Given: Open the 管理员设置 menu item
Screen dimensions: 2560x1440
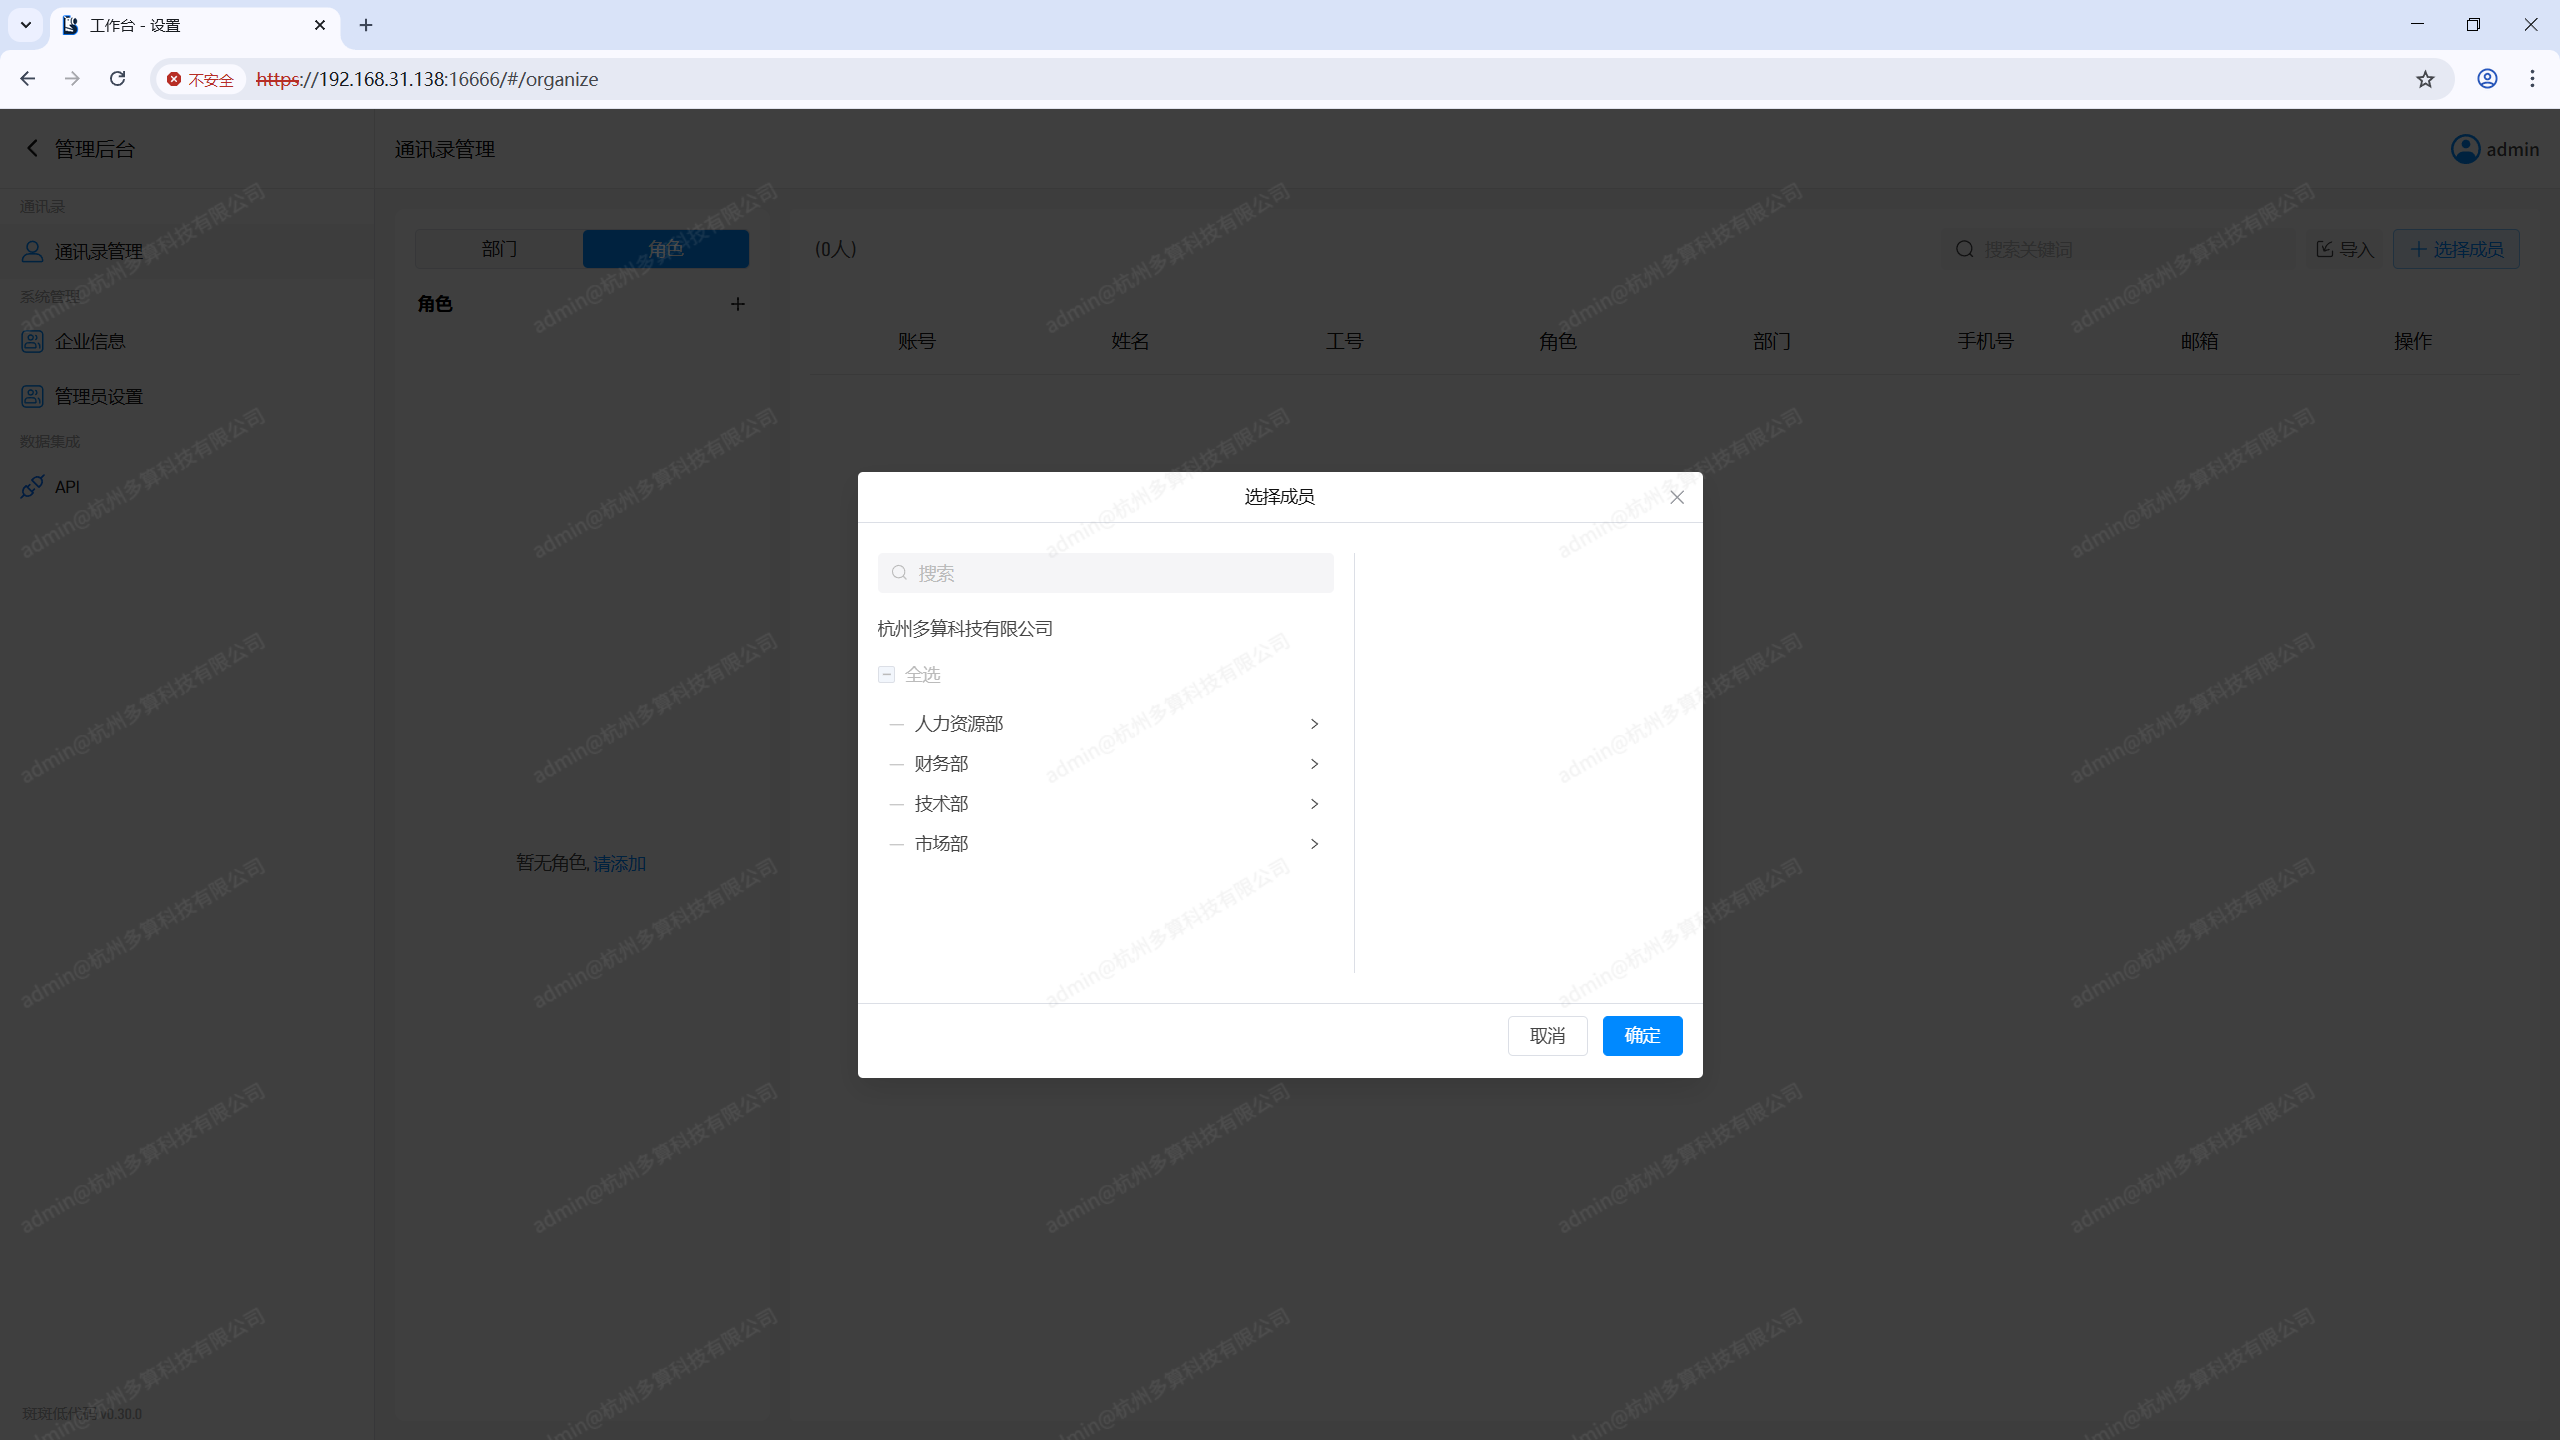Looking at the screenshot, I should (98, 397).
